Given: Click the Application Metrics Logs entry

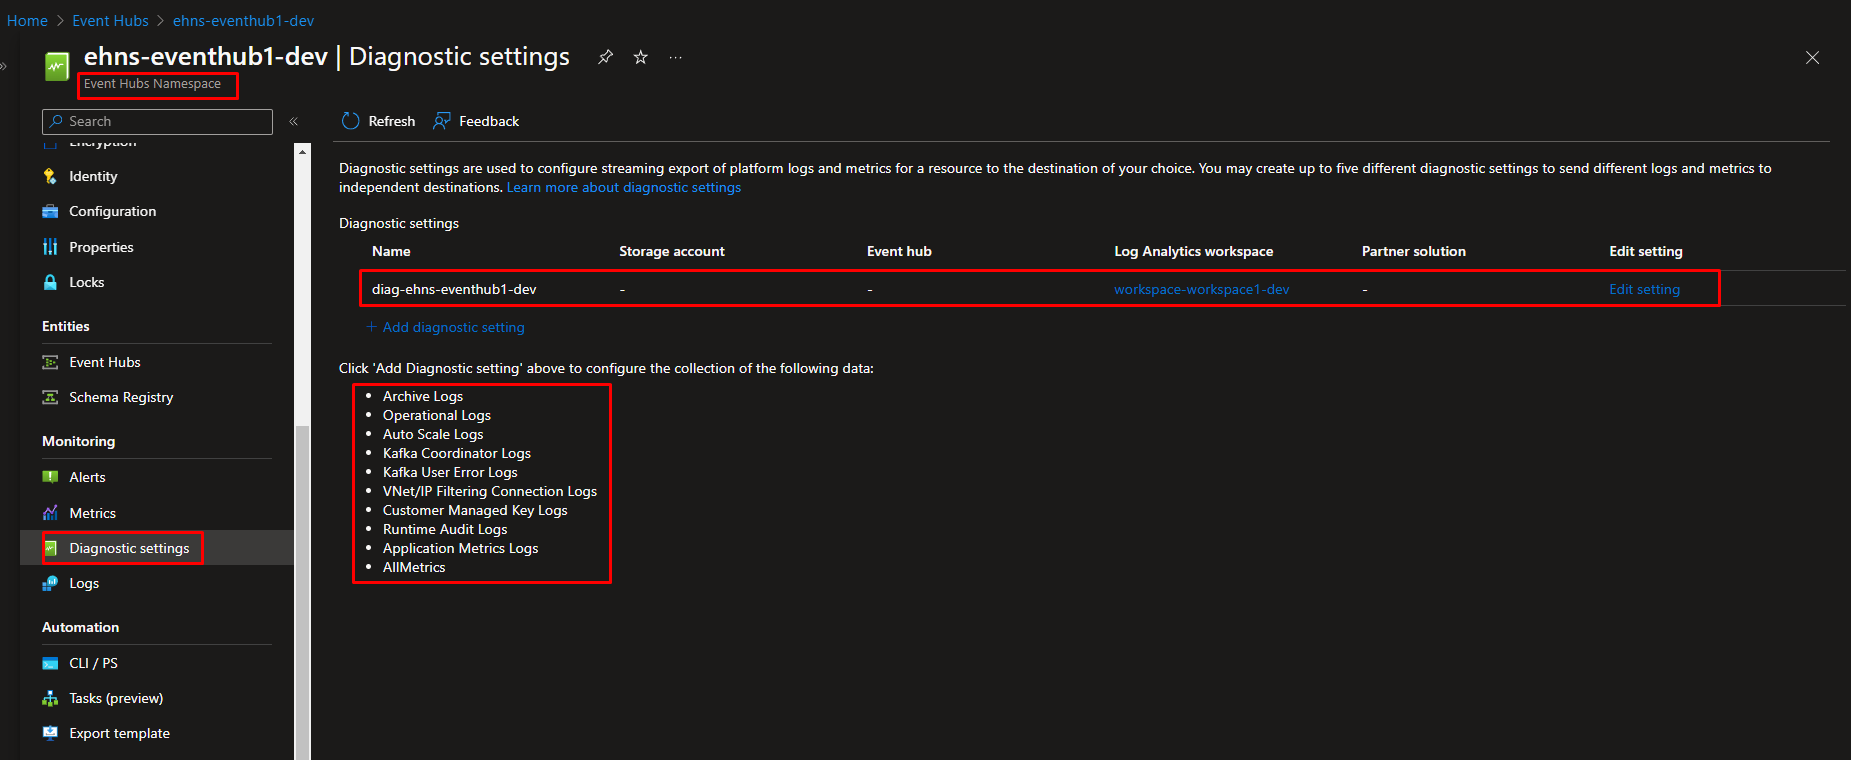Looking at the screenshot, I should 461,548.
